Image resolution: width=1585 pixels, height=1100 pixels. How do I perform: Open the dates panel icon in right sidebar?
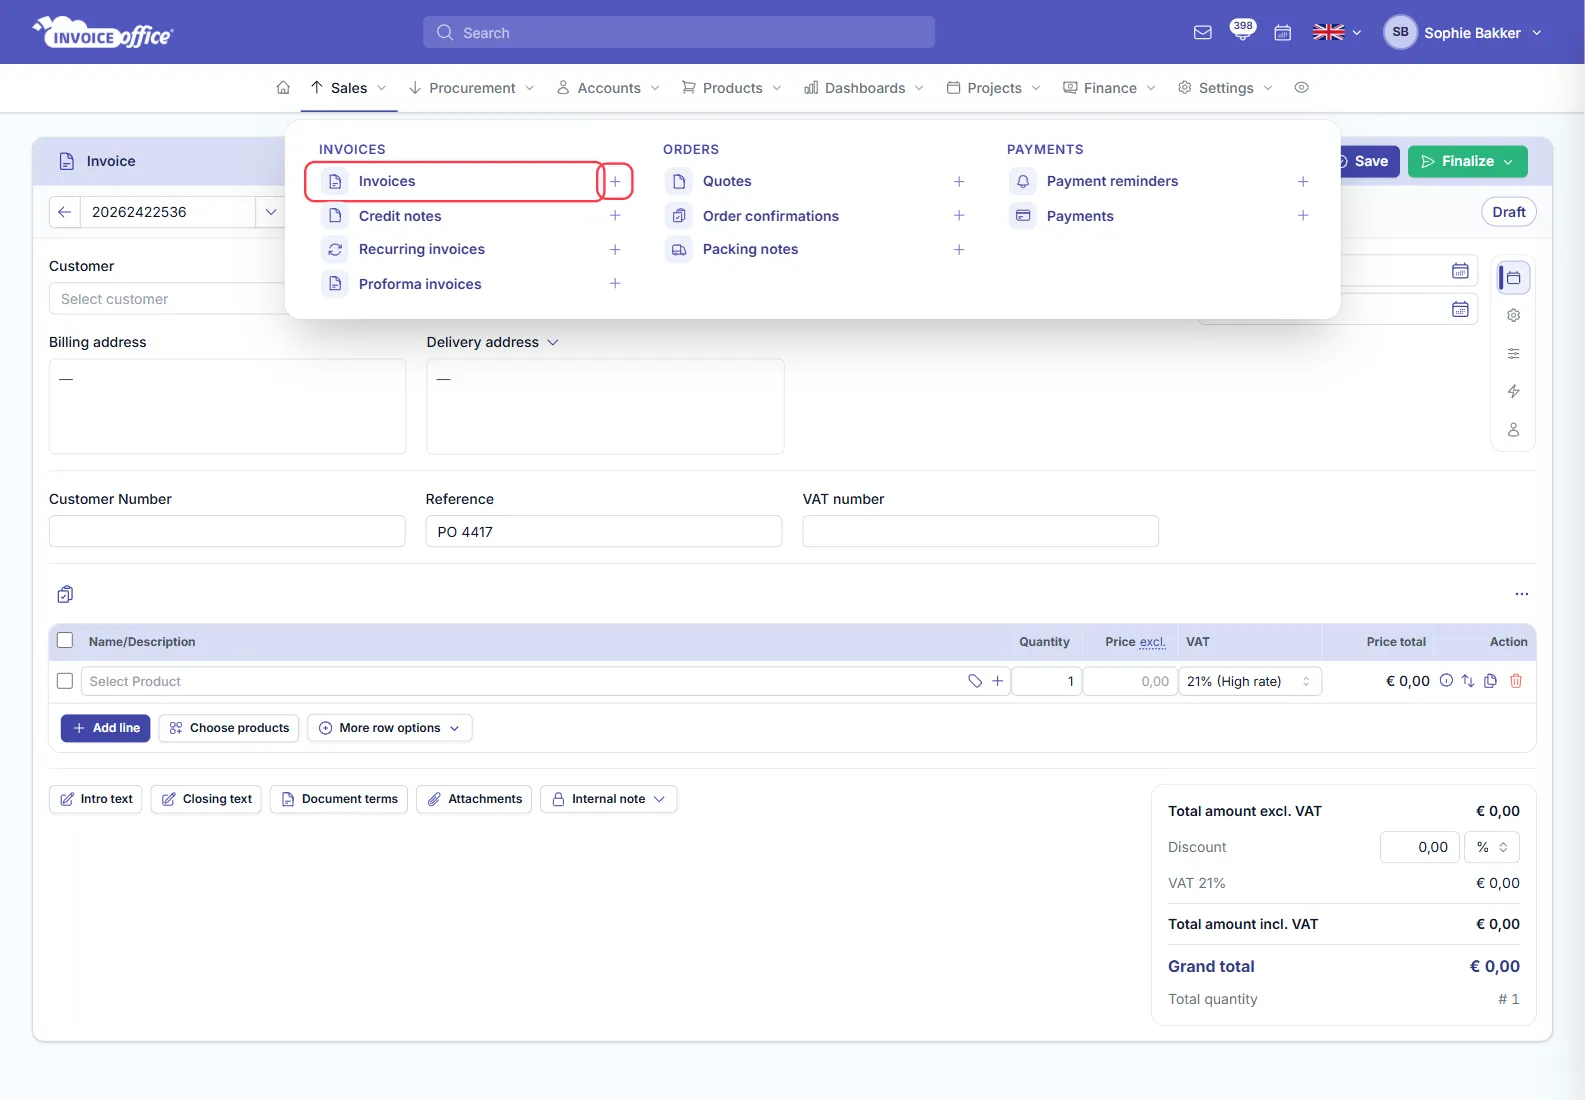[x=1513, y=277]
